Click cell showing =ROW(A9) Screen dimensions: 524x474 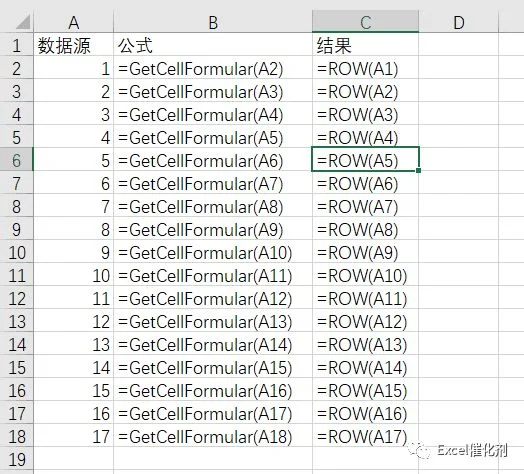tap(365, 252)
